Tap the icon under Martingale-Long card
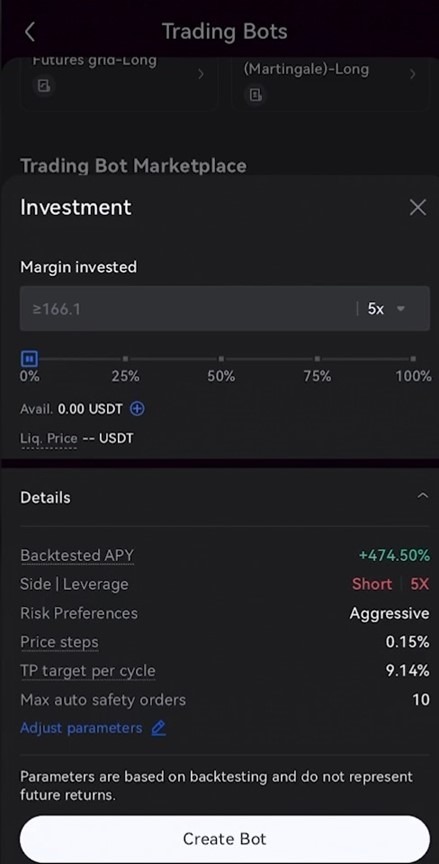 point(256,95)
